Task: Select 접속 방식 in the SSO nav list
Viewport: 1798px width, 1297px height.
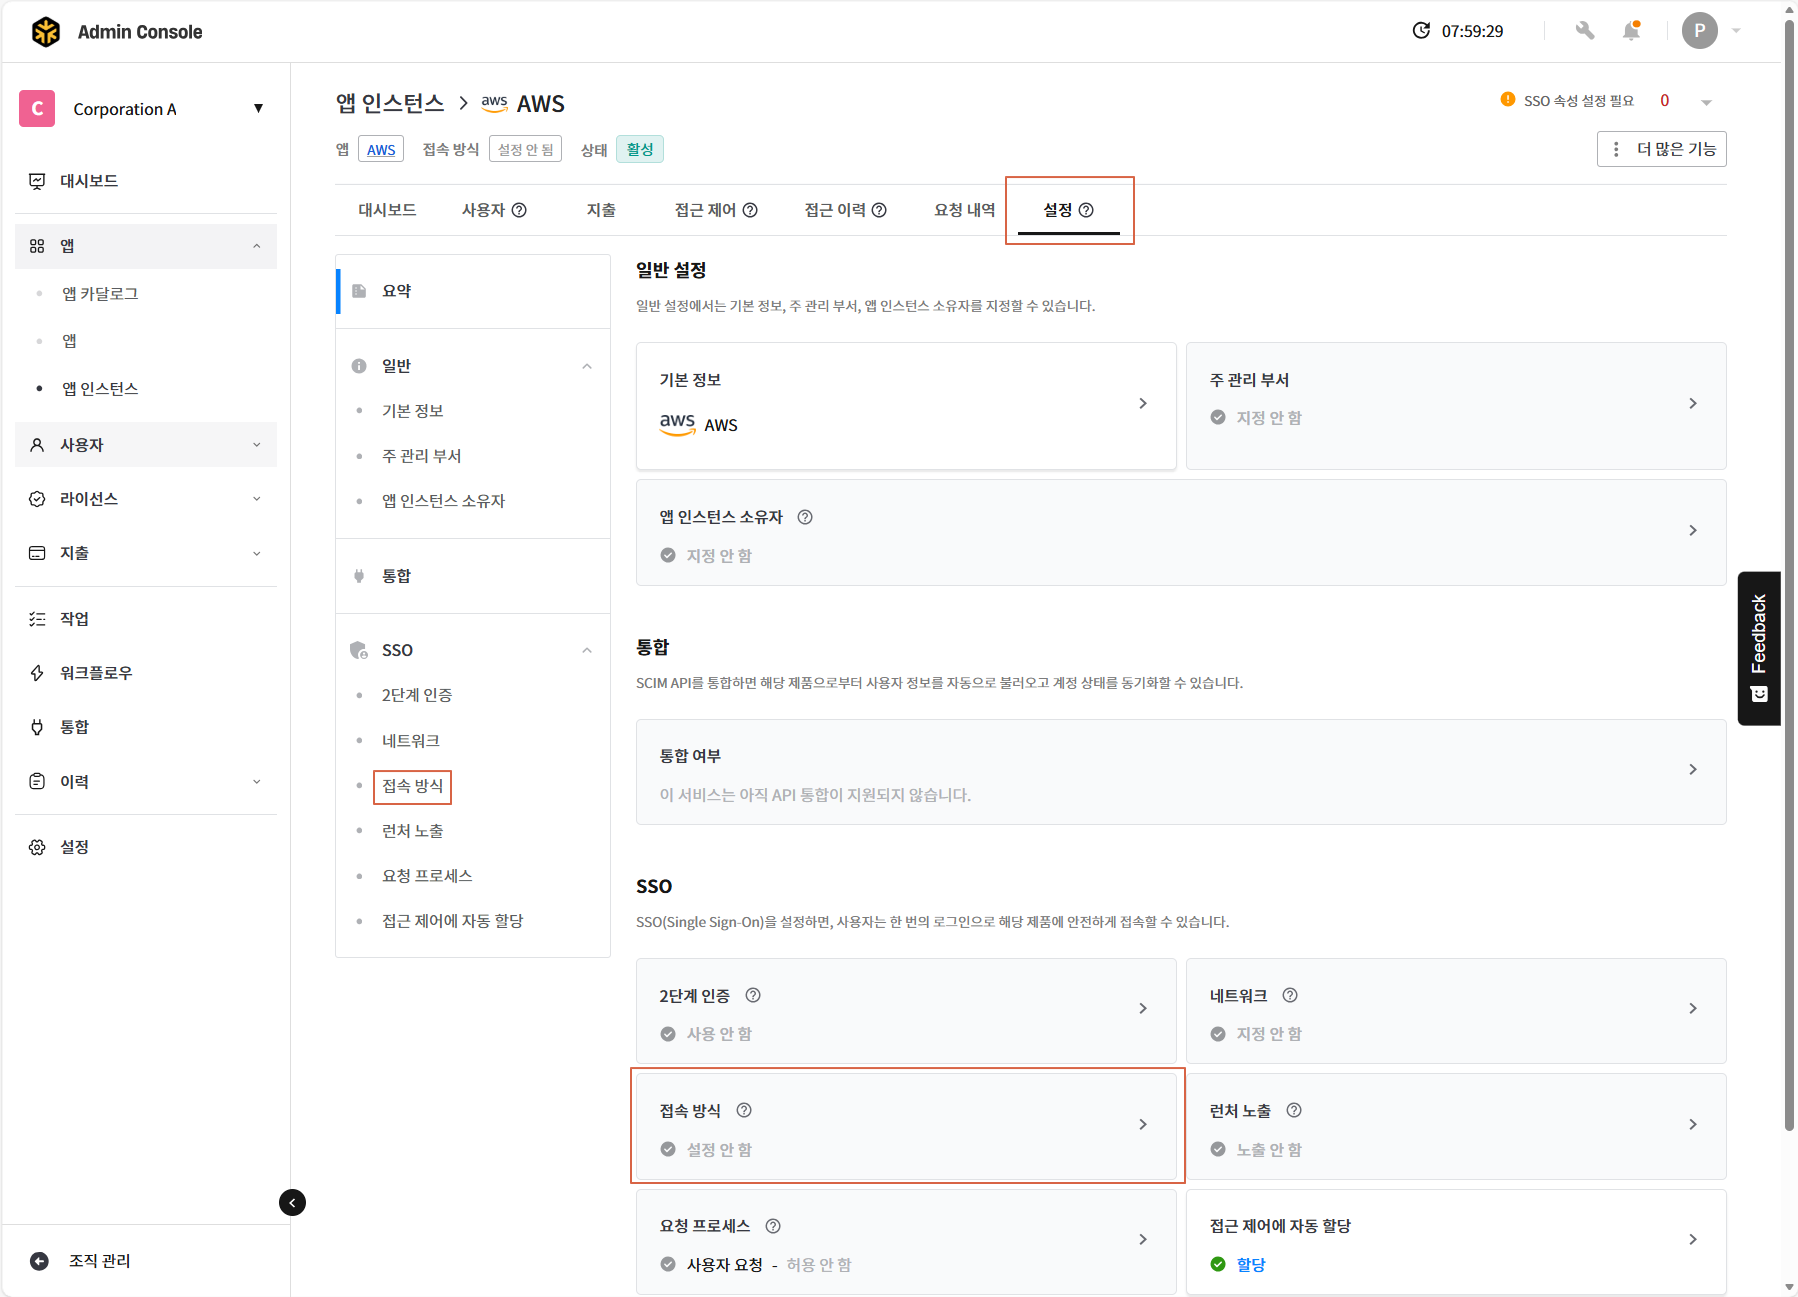Action: [x=412, y=786]
